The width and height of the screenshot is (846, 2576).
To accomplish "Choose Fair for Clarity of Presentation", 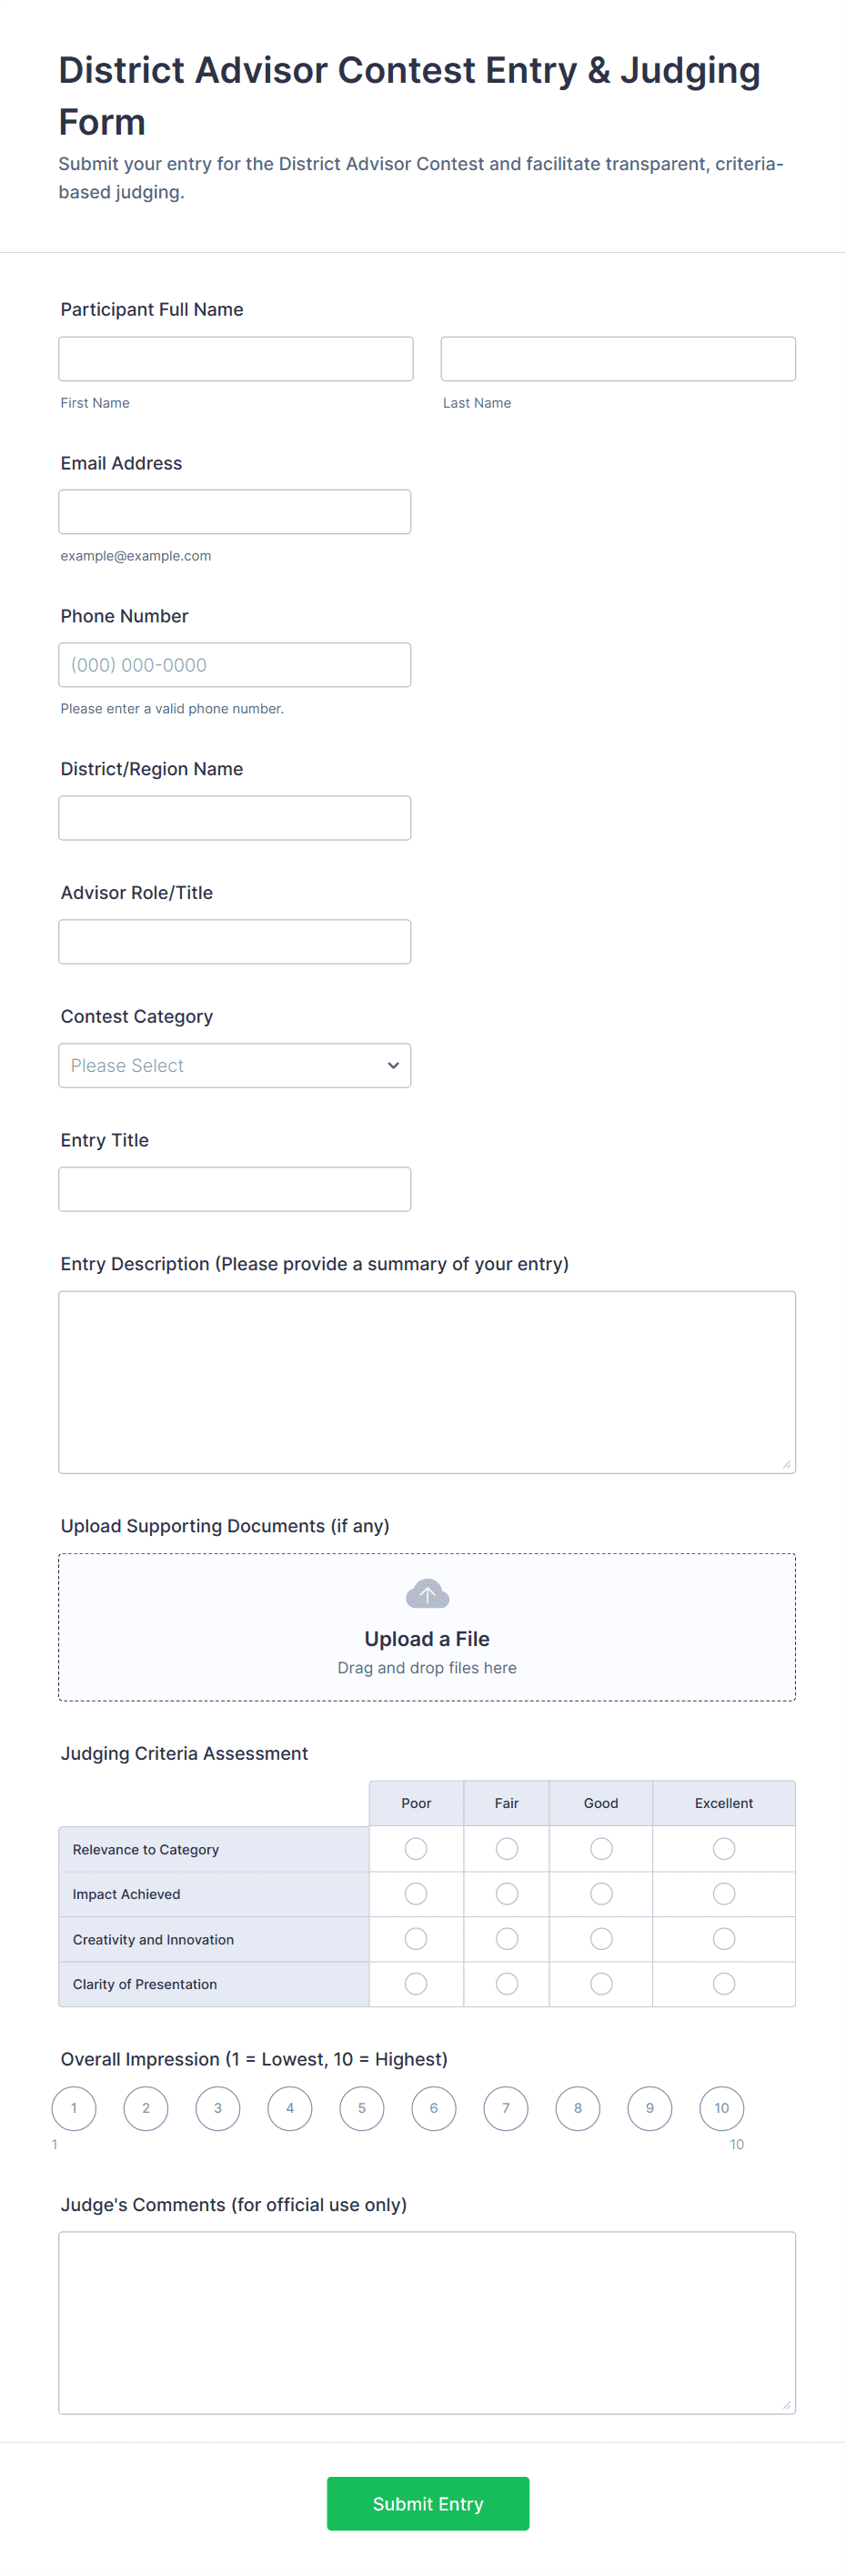I will point(507,1983).
